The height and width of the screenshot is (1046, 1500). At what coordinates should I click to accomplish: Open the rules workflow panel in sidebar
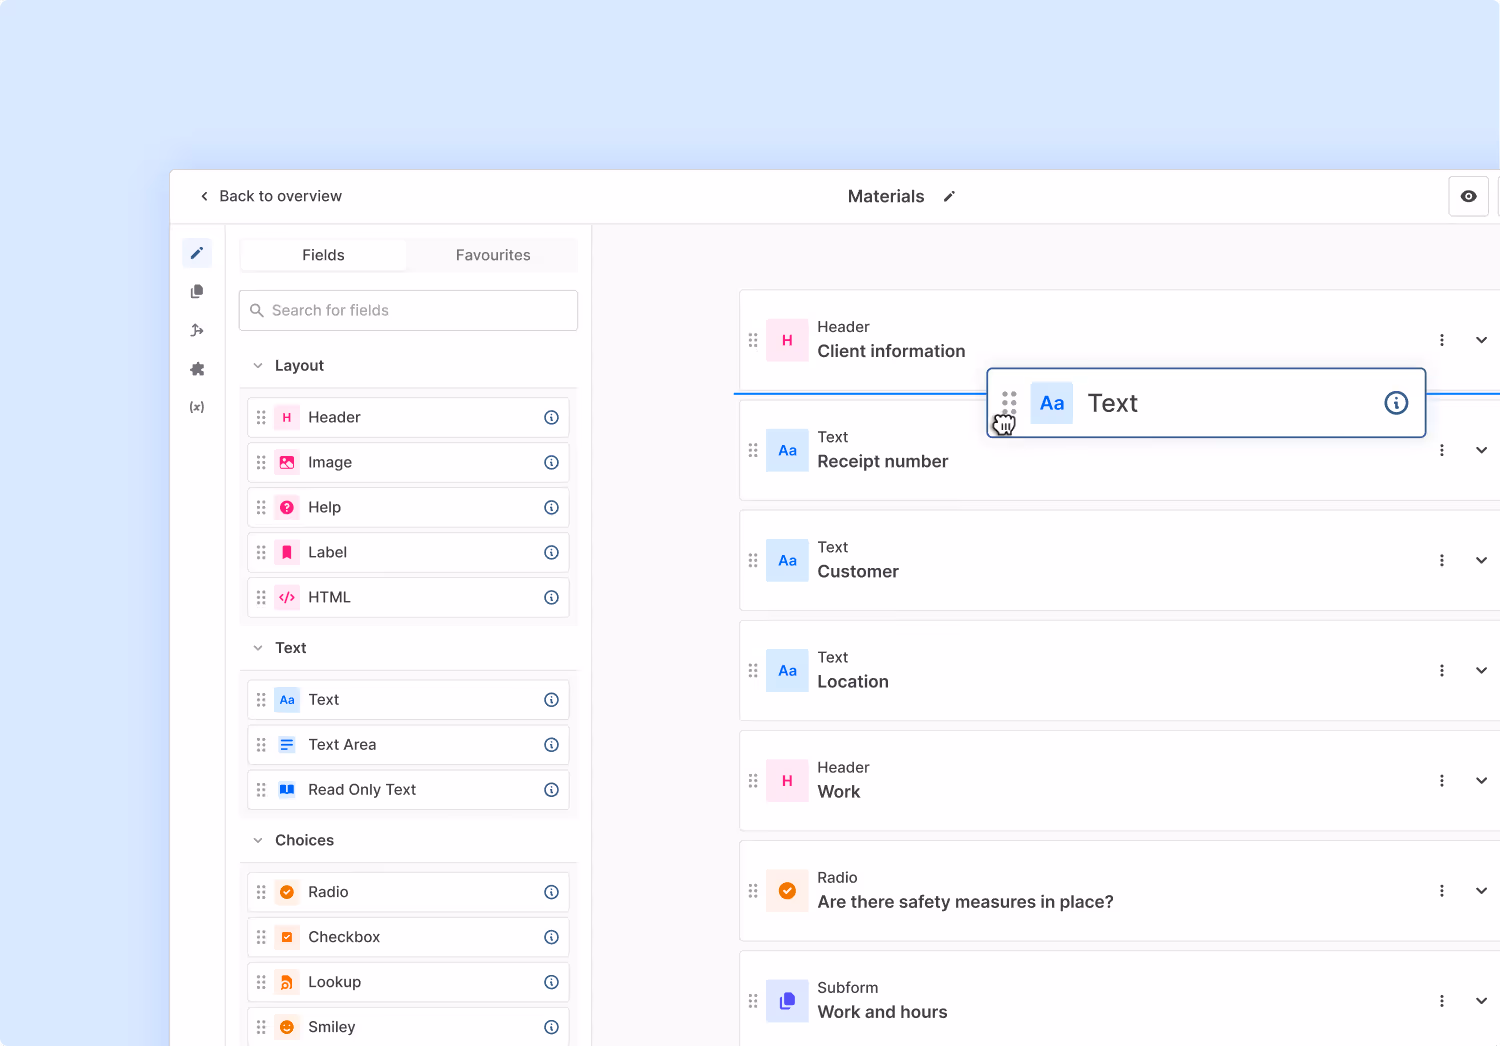tap(197, 330)
